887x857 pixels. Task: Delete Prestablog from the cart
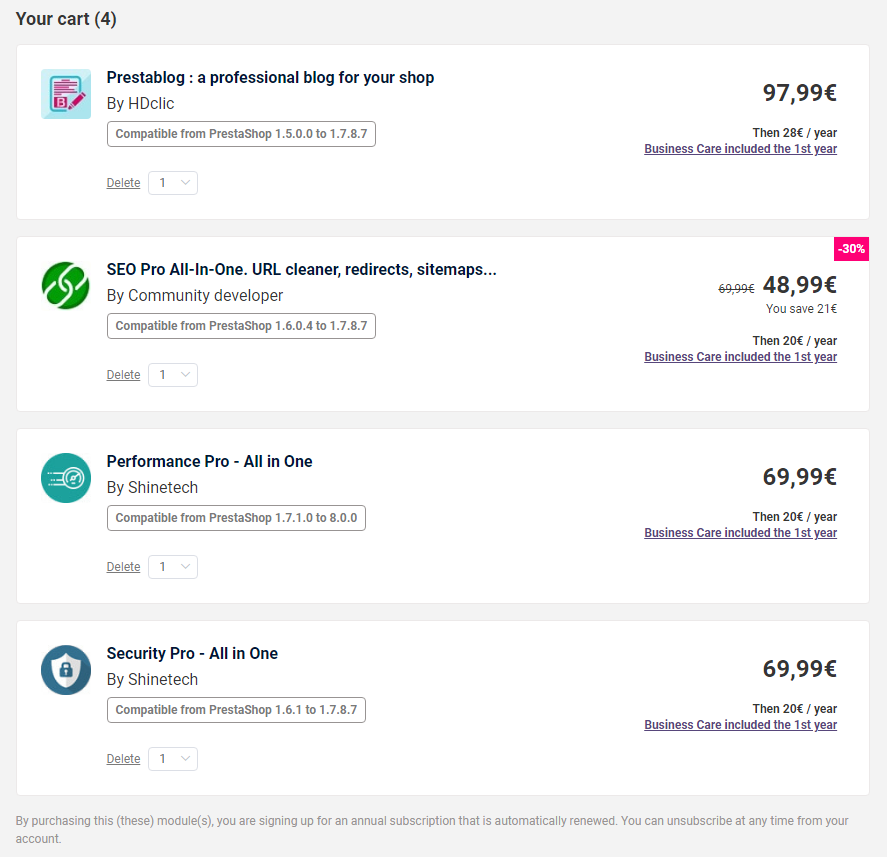pos(123,183)
